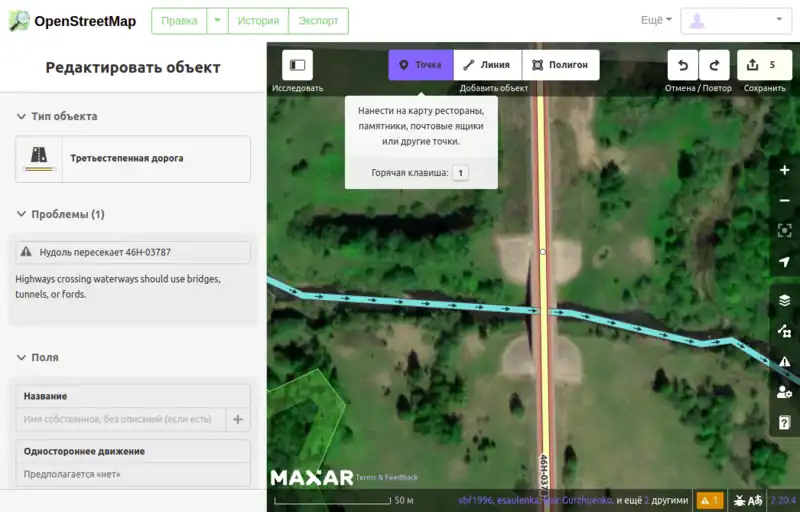800x512 pixels.
Task: Open the map issues warning panel
Action: pyautogui.click(x=784, y=361)
